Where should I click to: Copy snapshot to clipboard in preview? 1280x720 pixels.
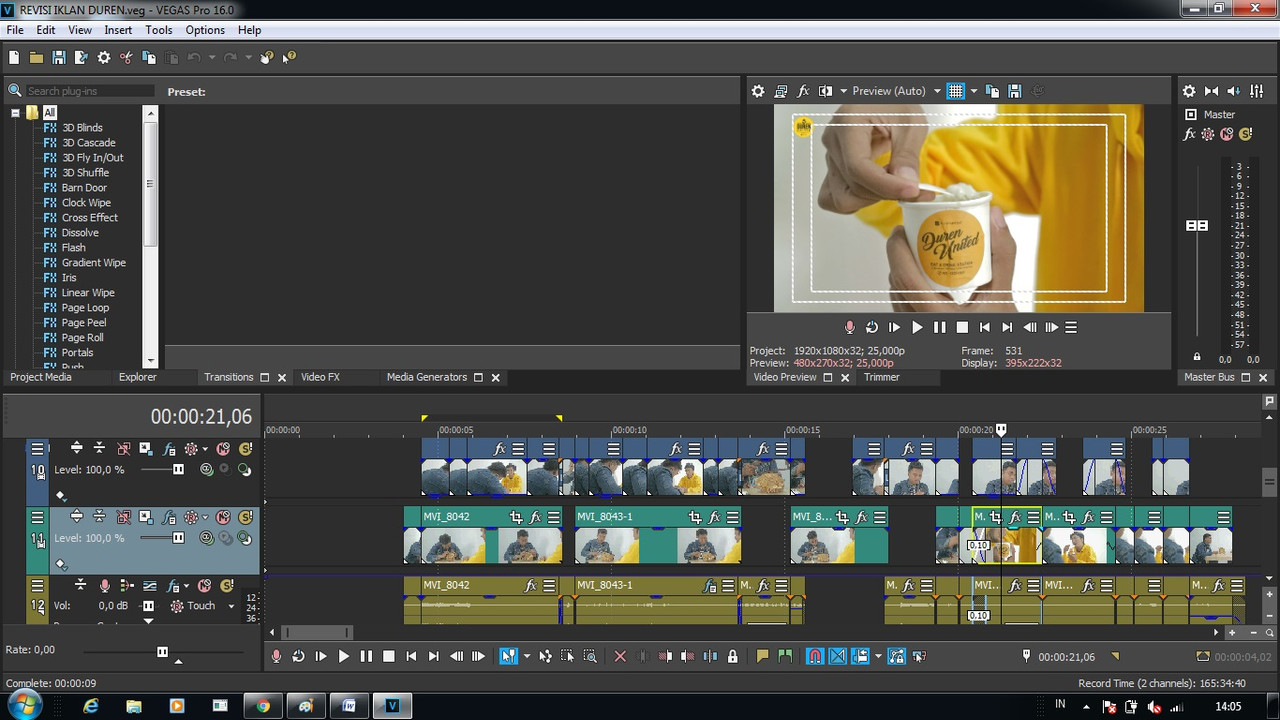[992, 91]
